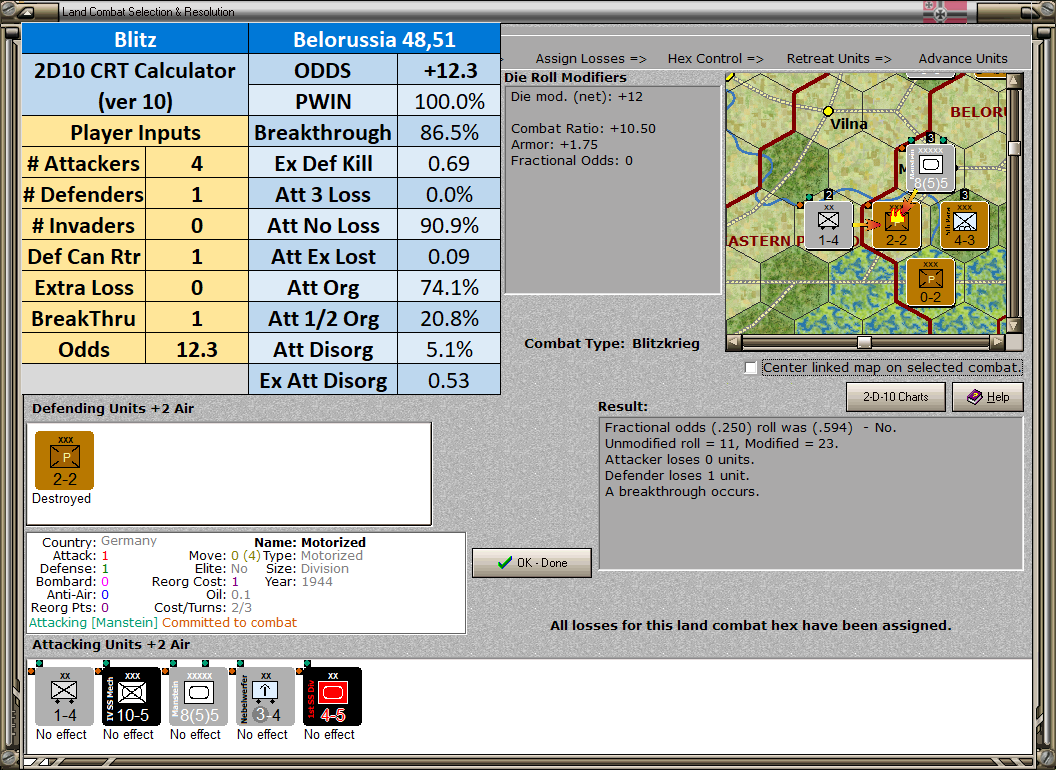1056x770 pixels.
Task: Click the Vilna city dot on map
Action: (828, 111)
